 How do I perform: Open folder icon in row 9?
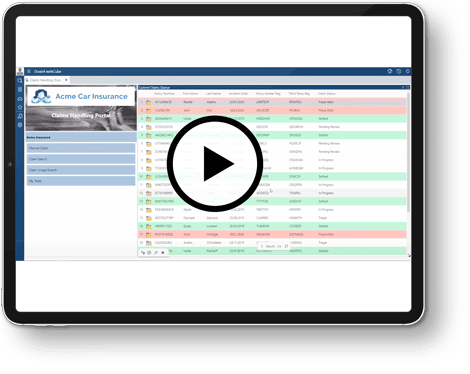[149, 168]
